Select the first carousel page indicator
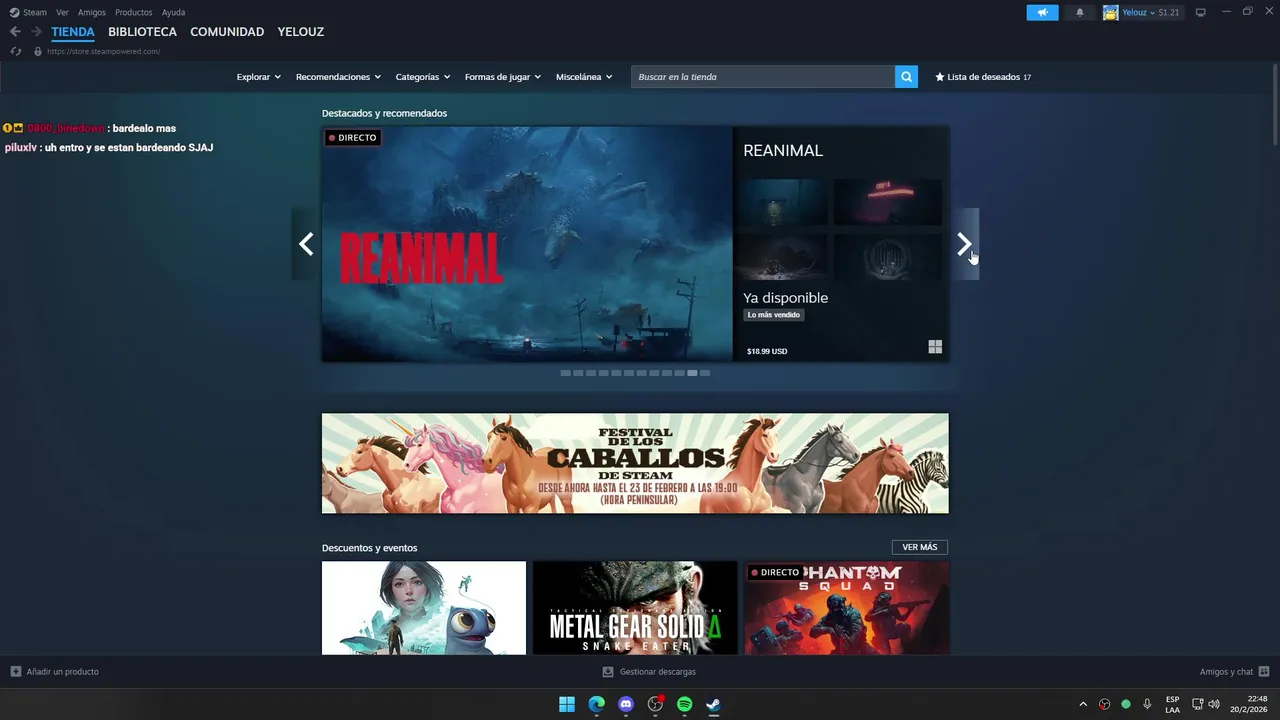The height and width of the screenshot is (720, 1280). coord(565,373)
